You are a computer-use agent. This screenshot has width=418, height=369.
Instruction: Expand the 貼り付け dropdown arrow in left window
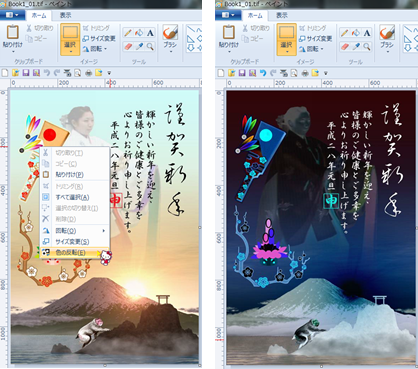pos(13,52)
